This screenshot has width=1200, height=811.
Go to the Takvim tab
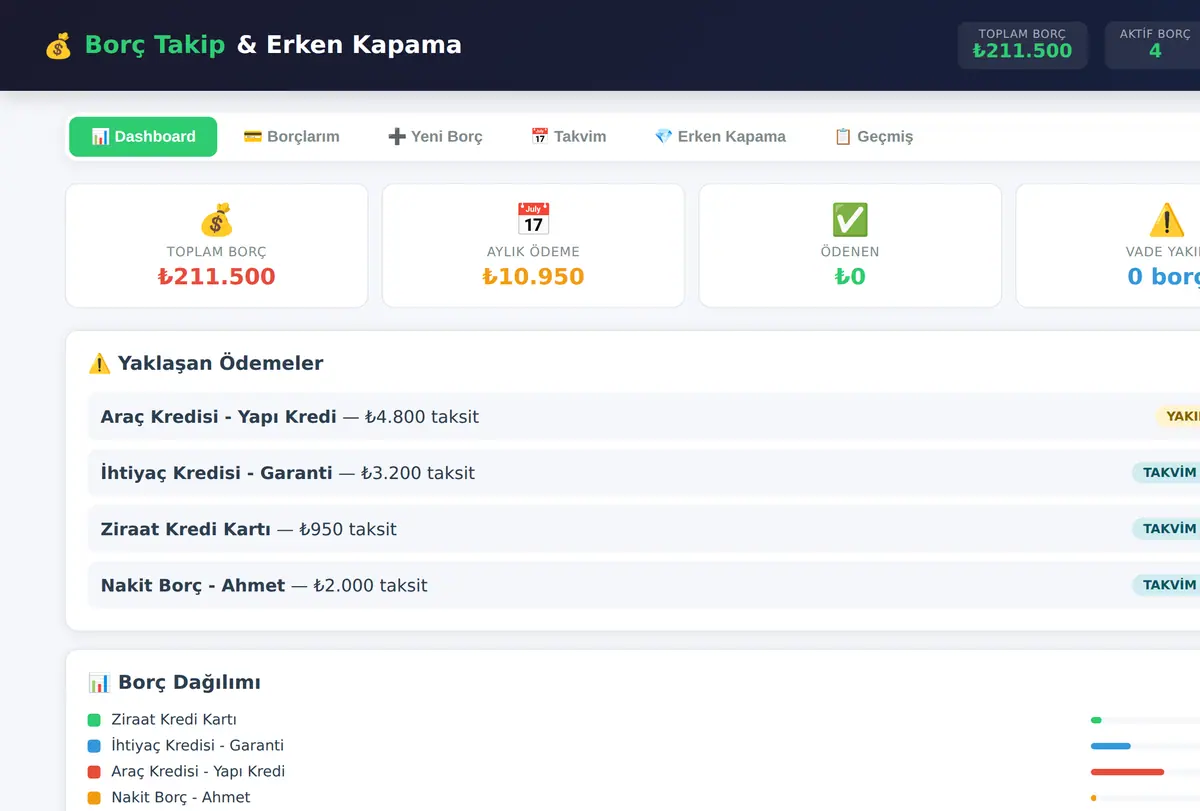[x=568, y=137]
